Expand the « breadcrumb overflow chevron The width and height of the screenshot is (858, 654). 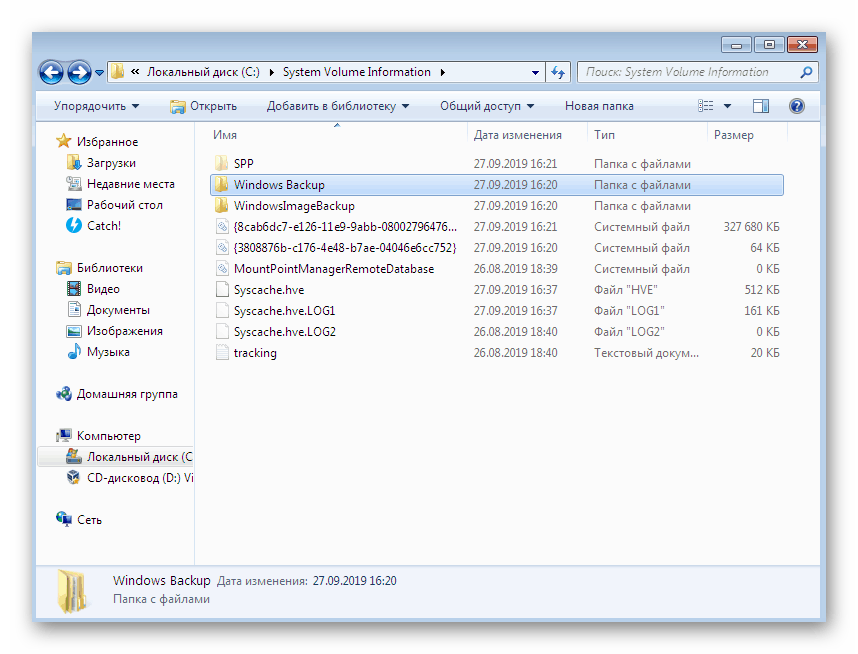pos(135,72)
